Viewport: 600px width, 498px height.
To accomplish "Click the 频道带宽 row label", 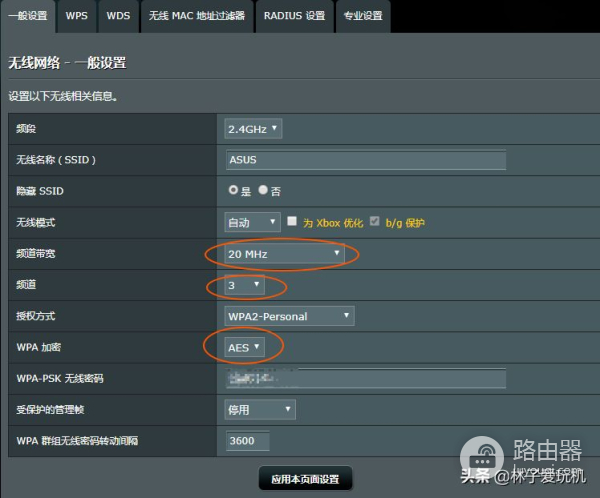I will [36, 254].
